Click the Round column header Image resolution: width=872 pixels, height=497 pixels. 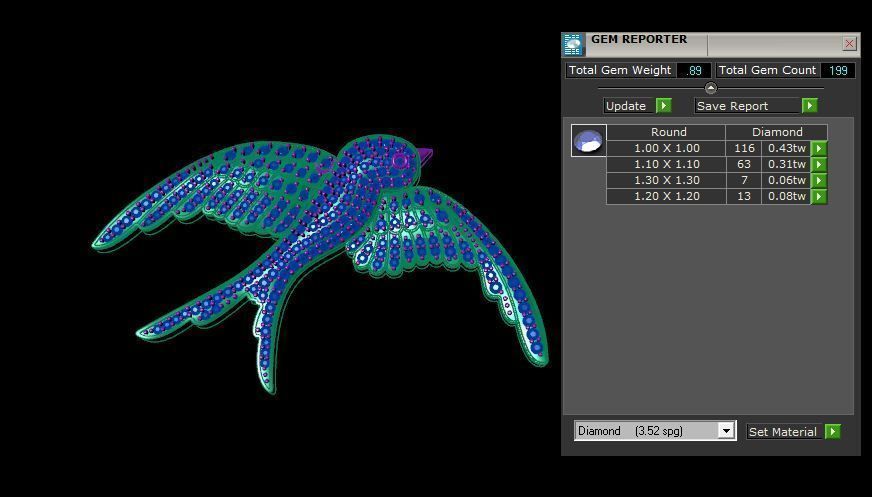click(666, 132)
